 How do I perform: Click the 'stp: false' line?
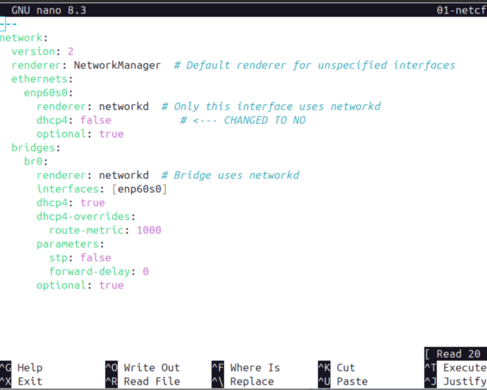tap(80, 258)
